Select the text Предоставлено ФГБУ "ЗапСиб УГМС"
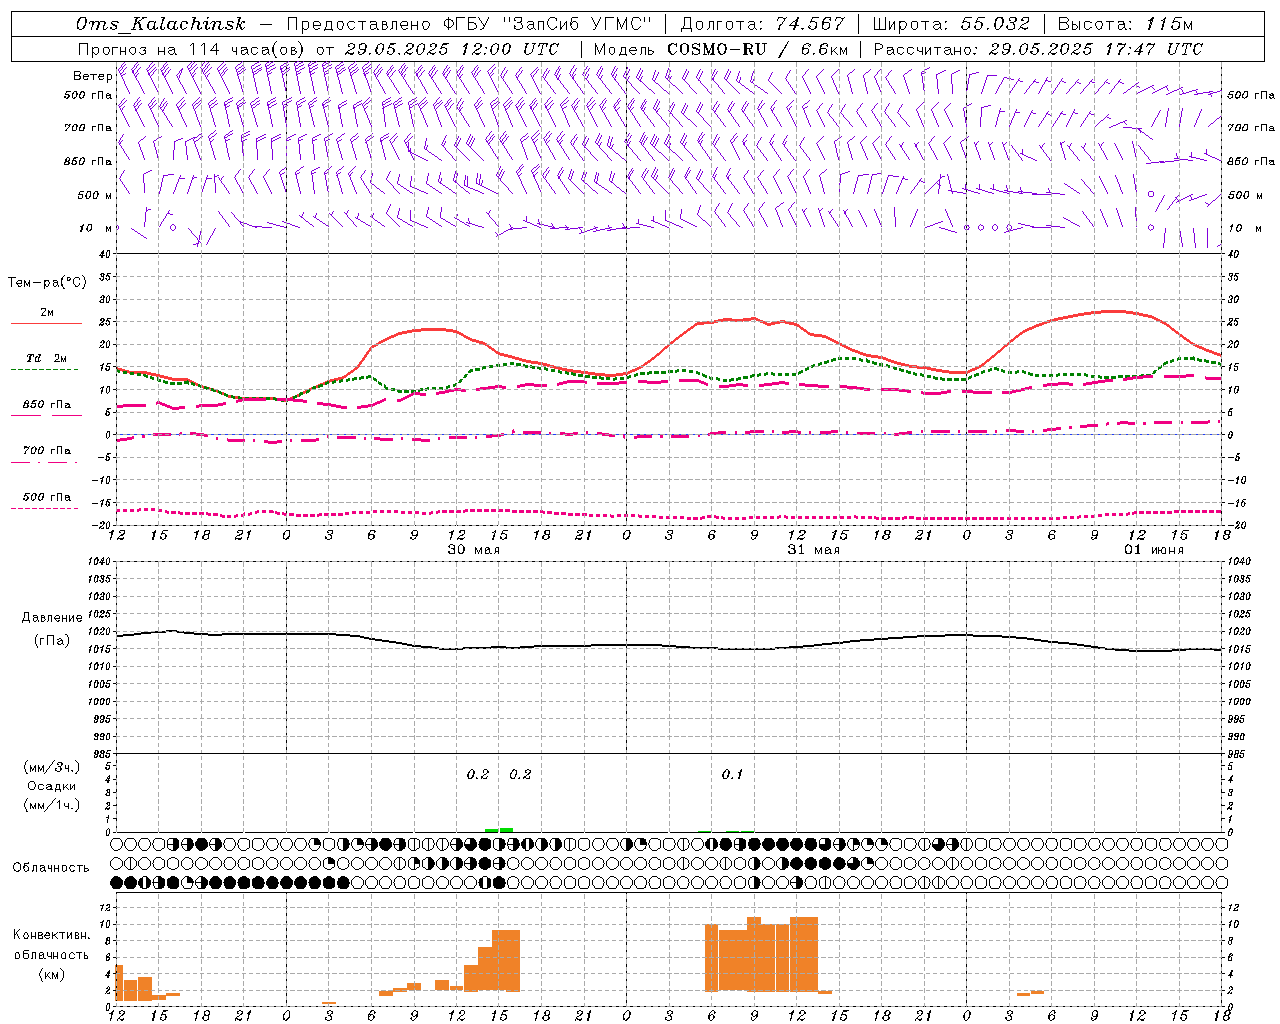The image size is (1280, 1024). click(468, 25)
